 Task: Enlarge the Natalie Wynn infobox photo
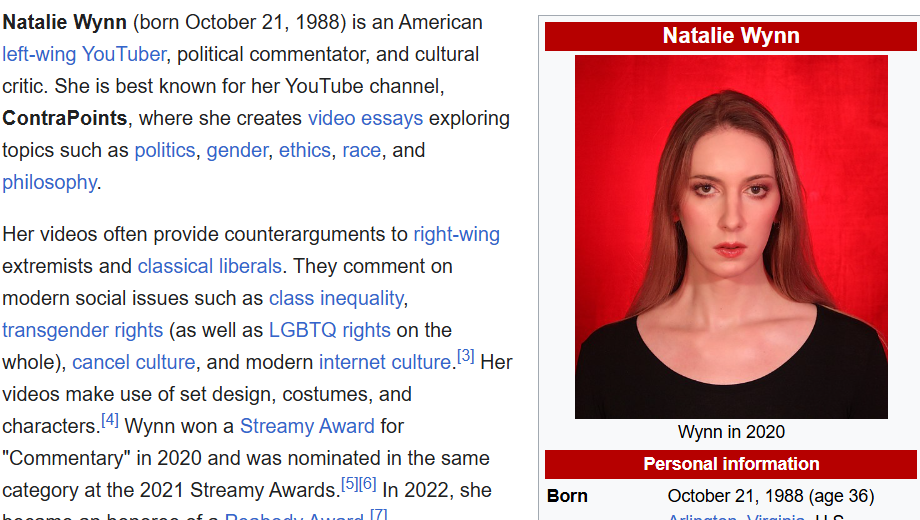[731, 237]
